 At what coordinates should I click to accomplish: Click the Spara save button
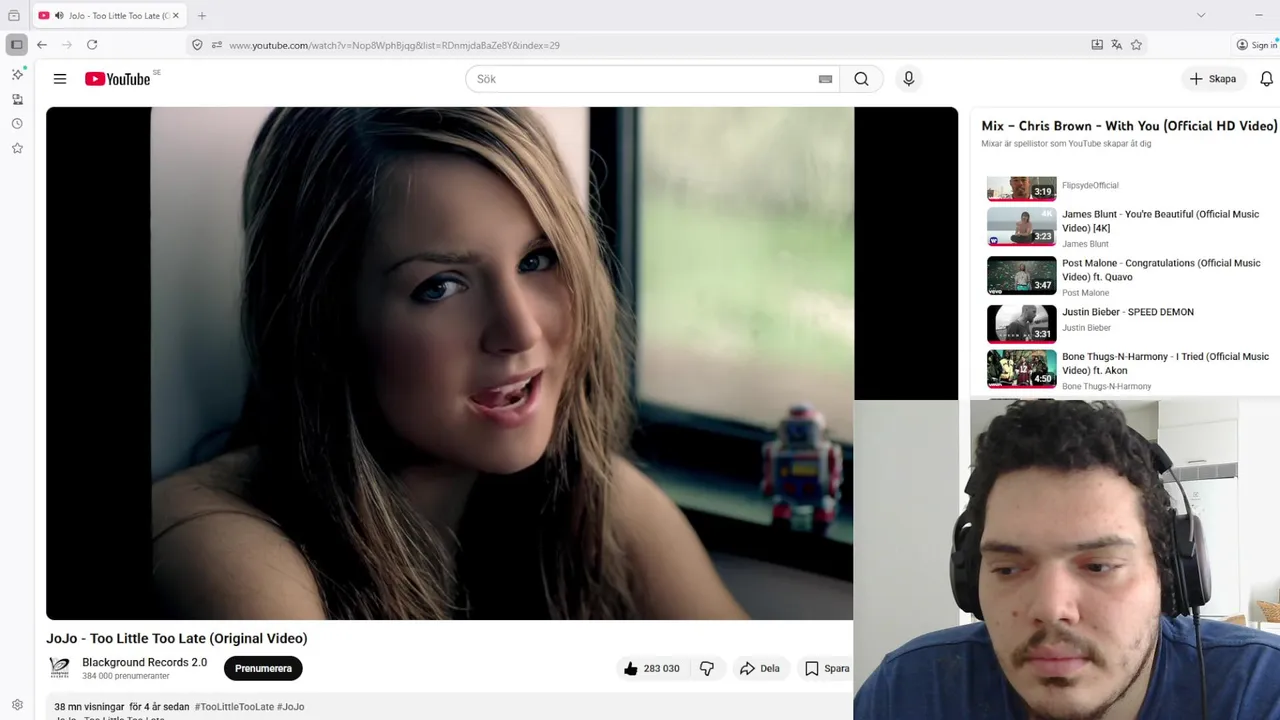tap(827, 668)
